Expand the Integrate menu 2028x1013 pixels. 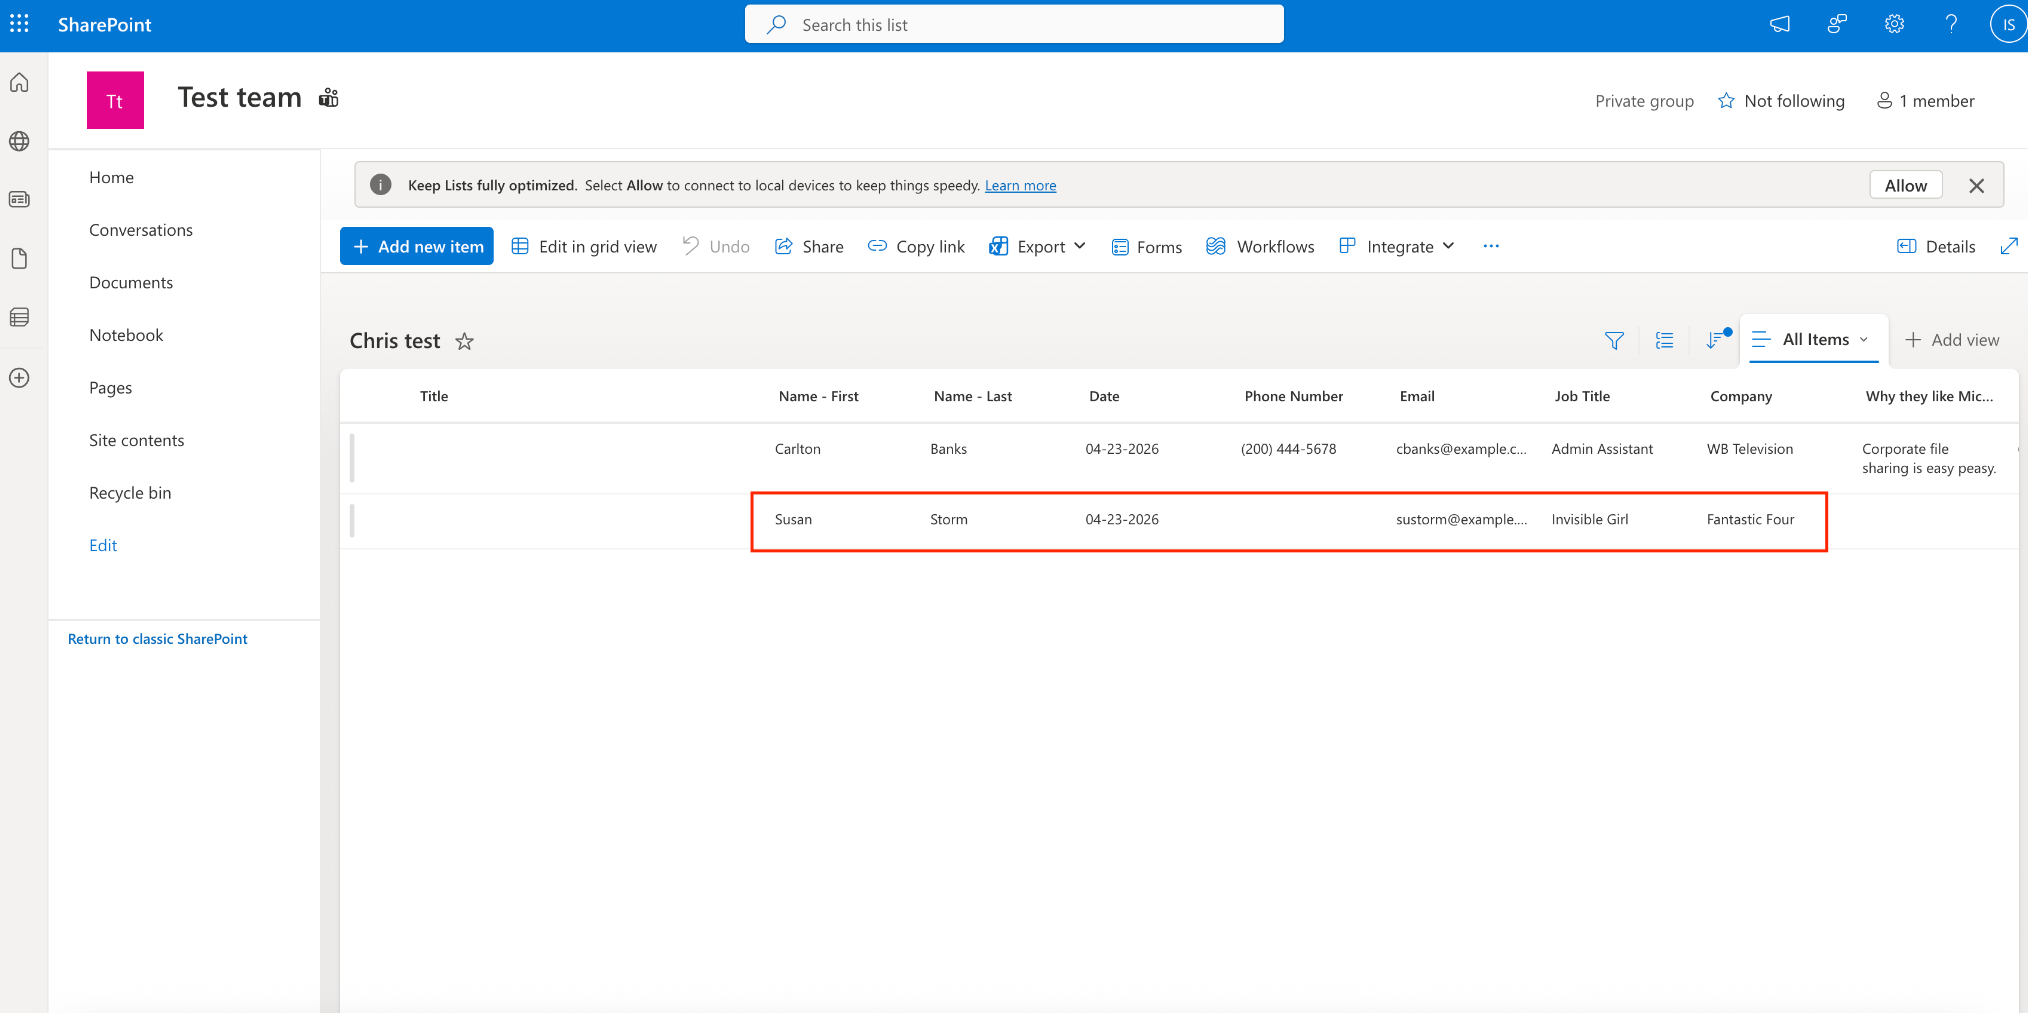click(x=1396, y=246)
